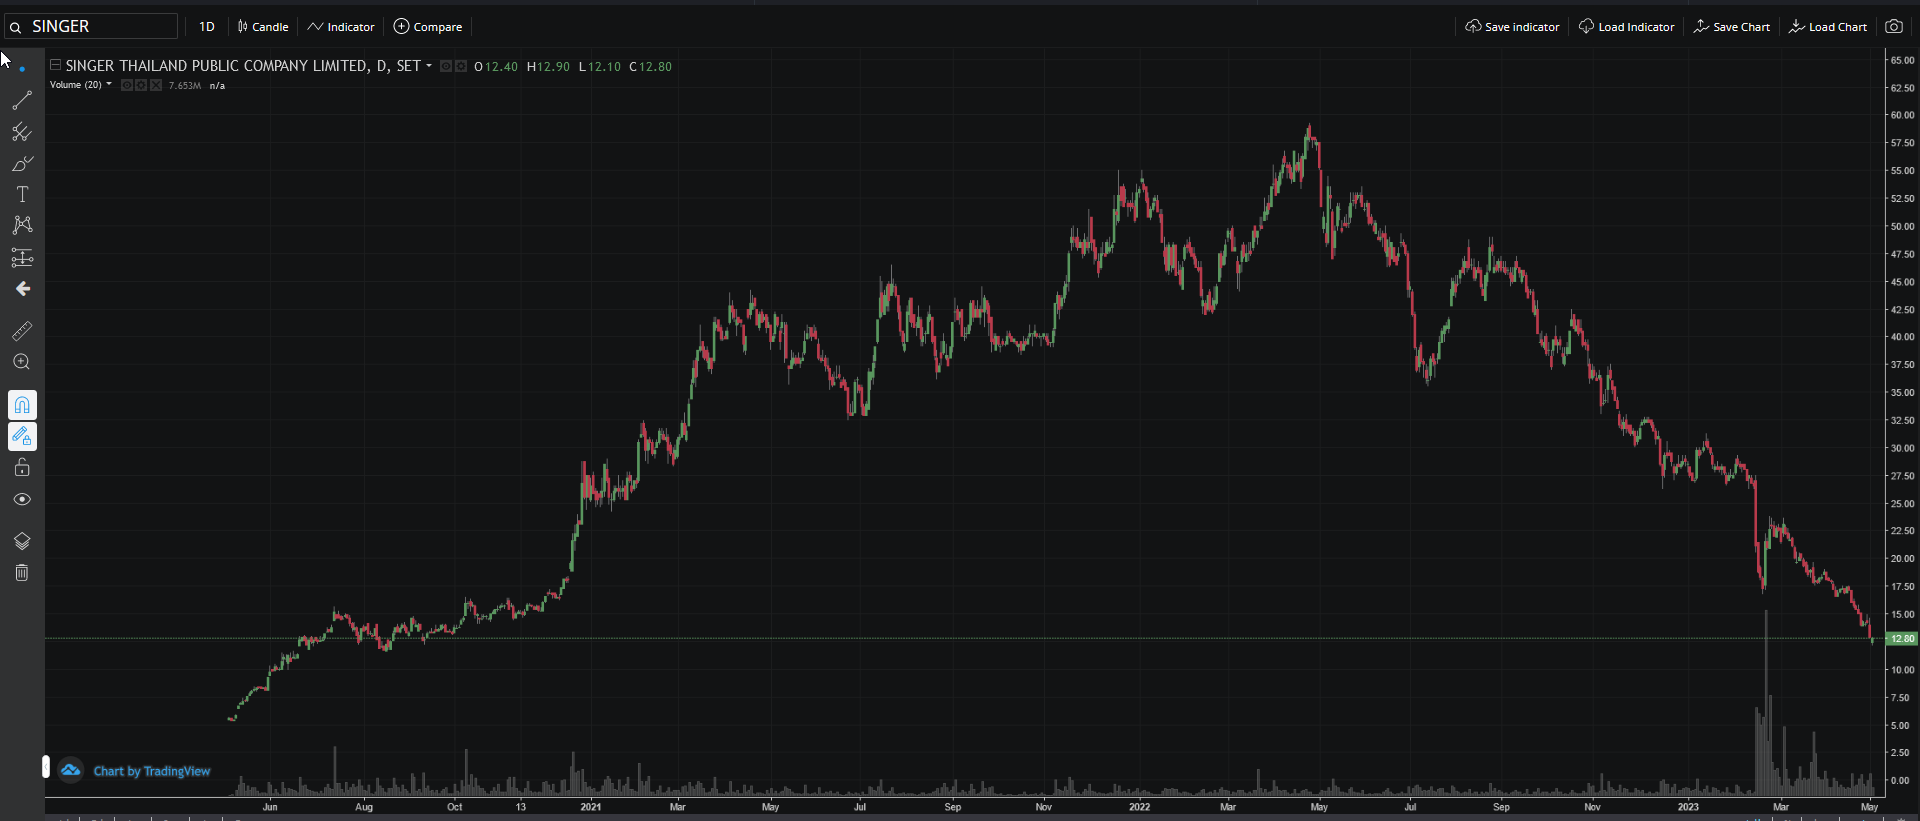Click the 12.80 current price label on scale
The width and height of the screenshot is (1920, 821).
pyautogui.click(x=1901, y=638)
